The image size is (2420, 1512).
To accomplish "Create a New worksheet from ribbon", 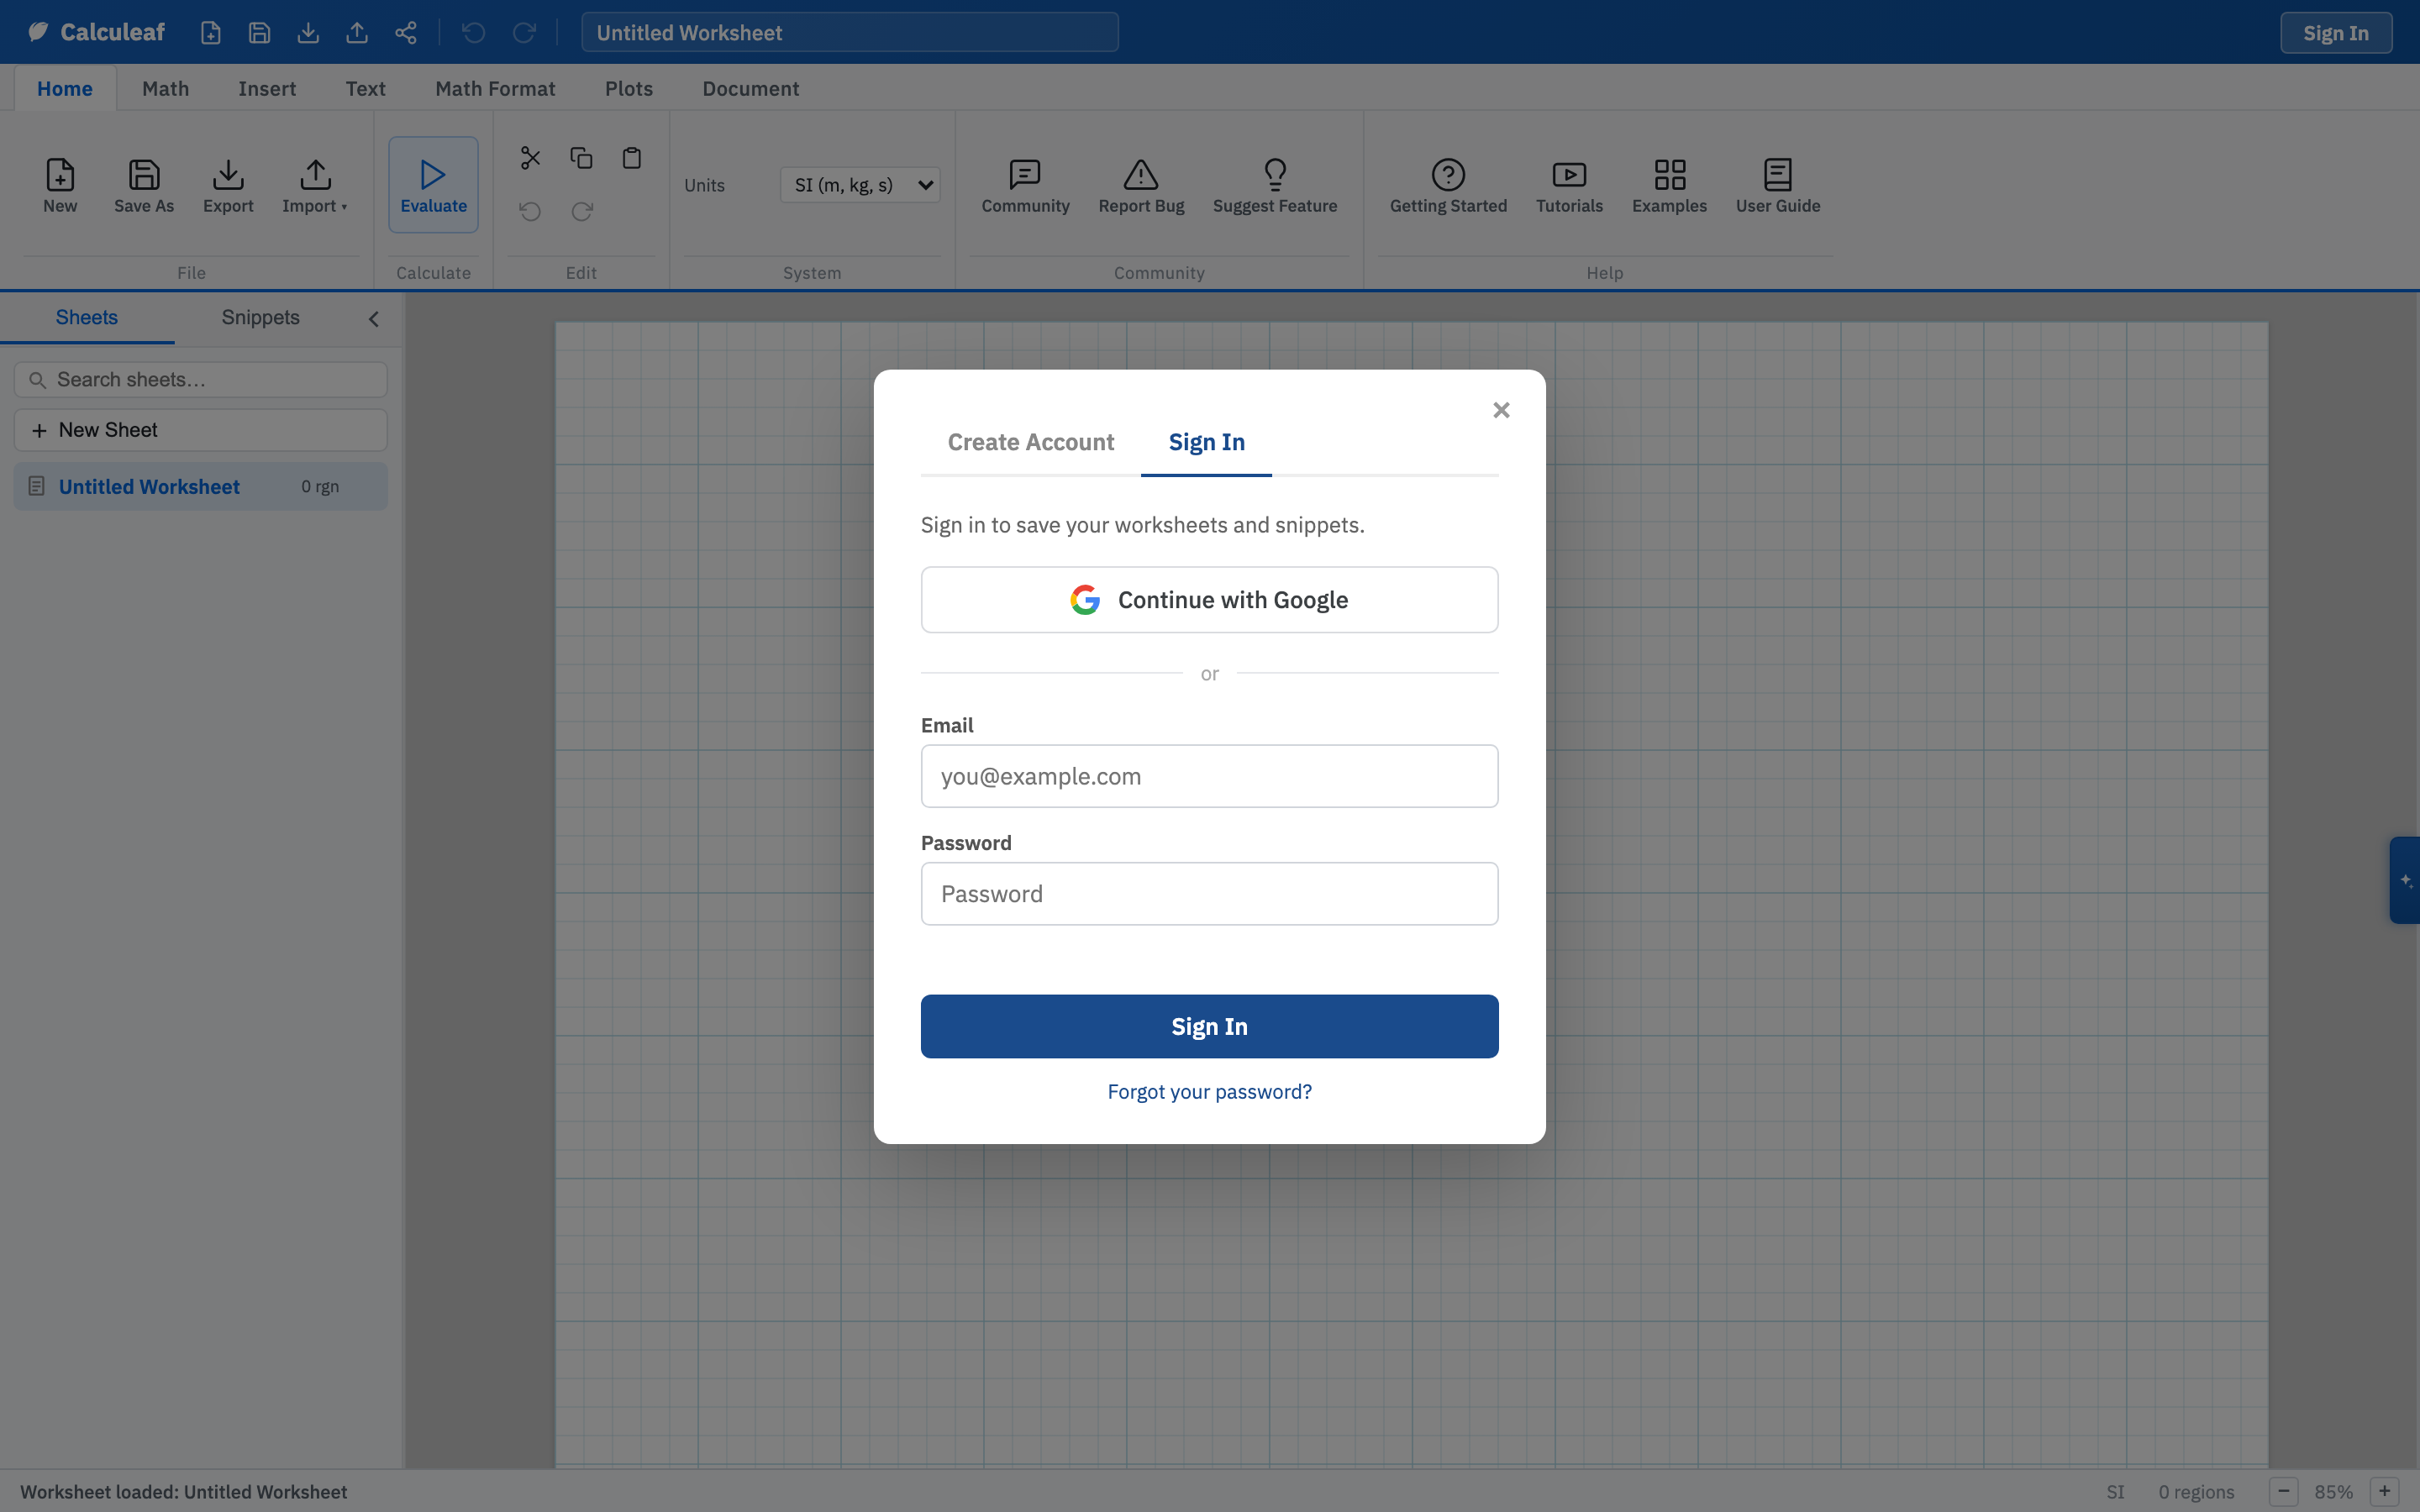I will click(x=60, y=185).
